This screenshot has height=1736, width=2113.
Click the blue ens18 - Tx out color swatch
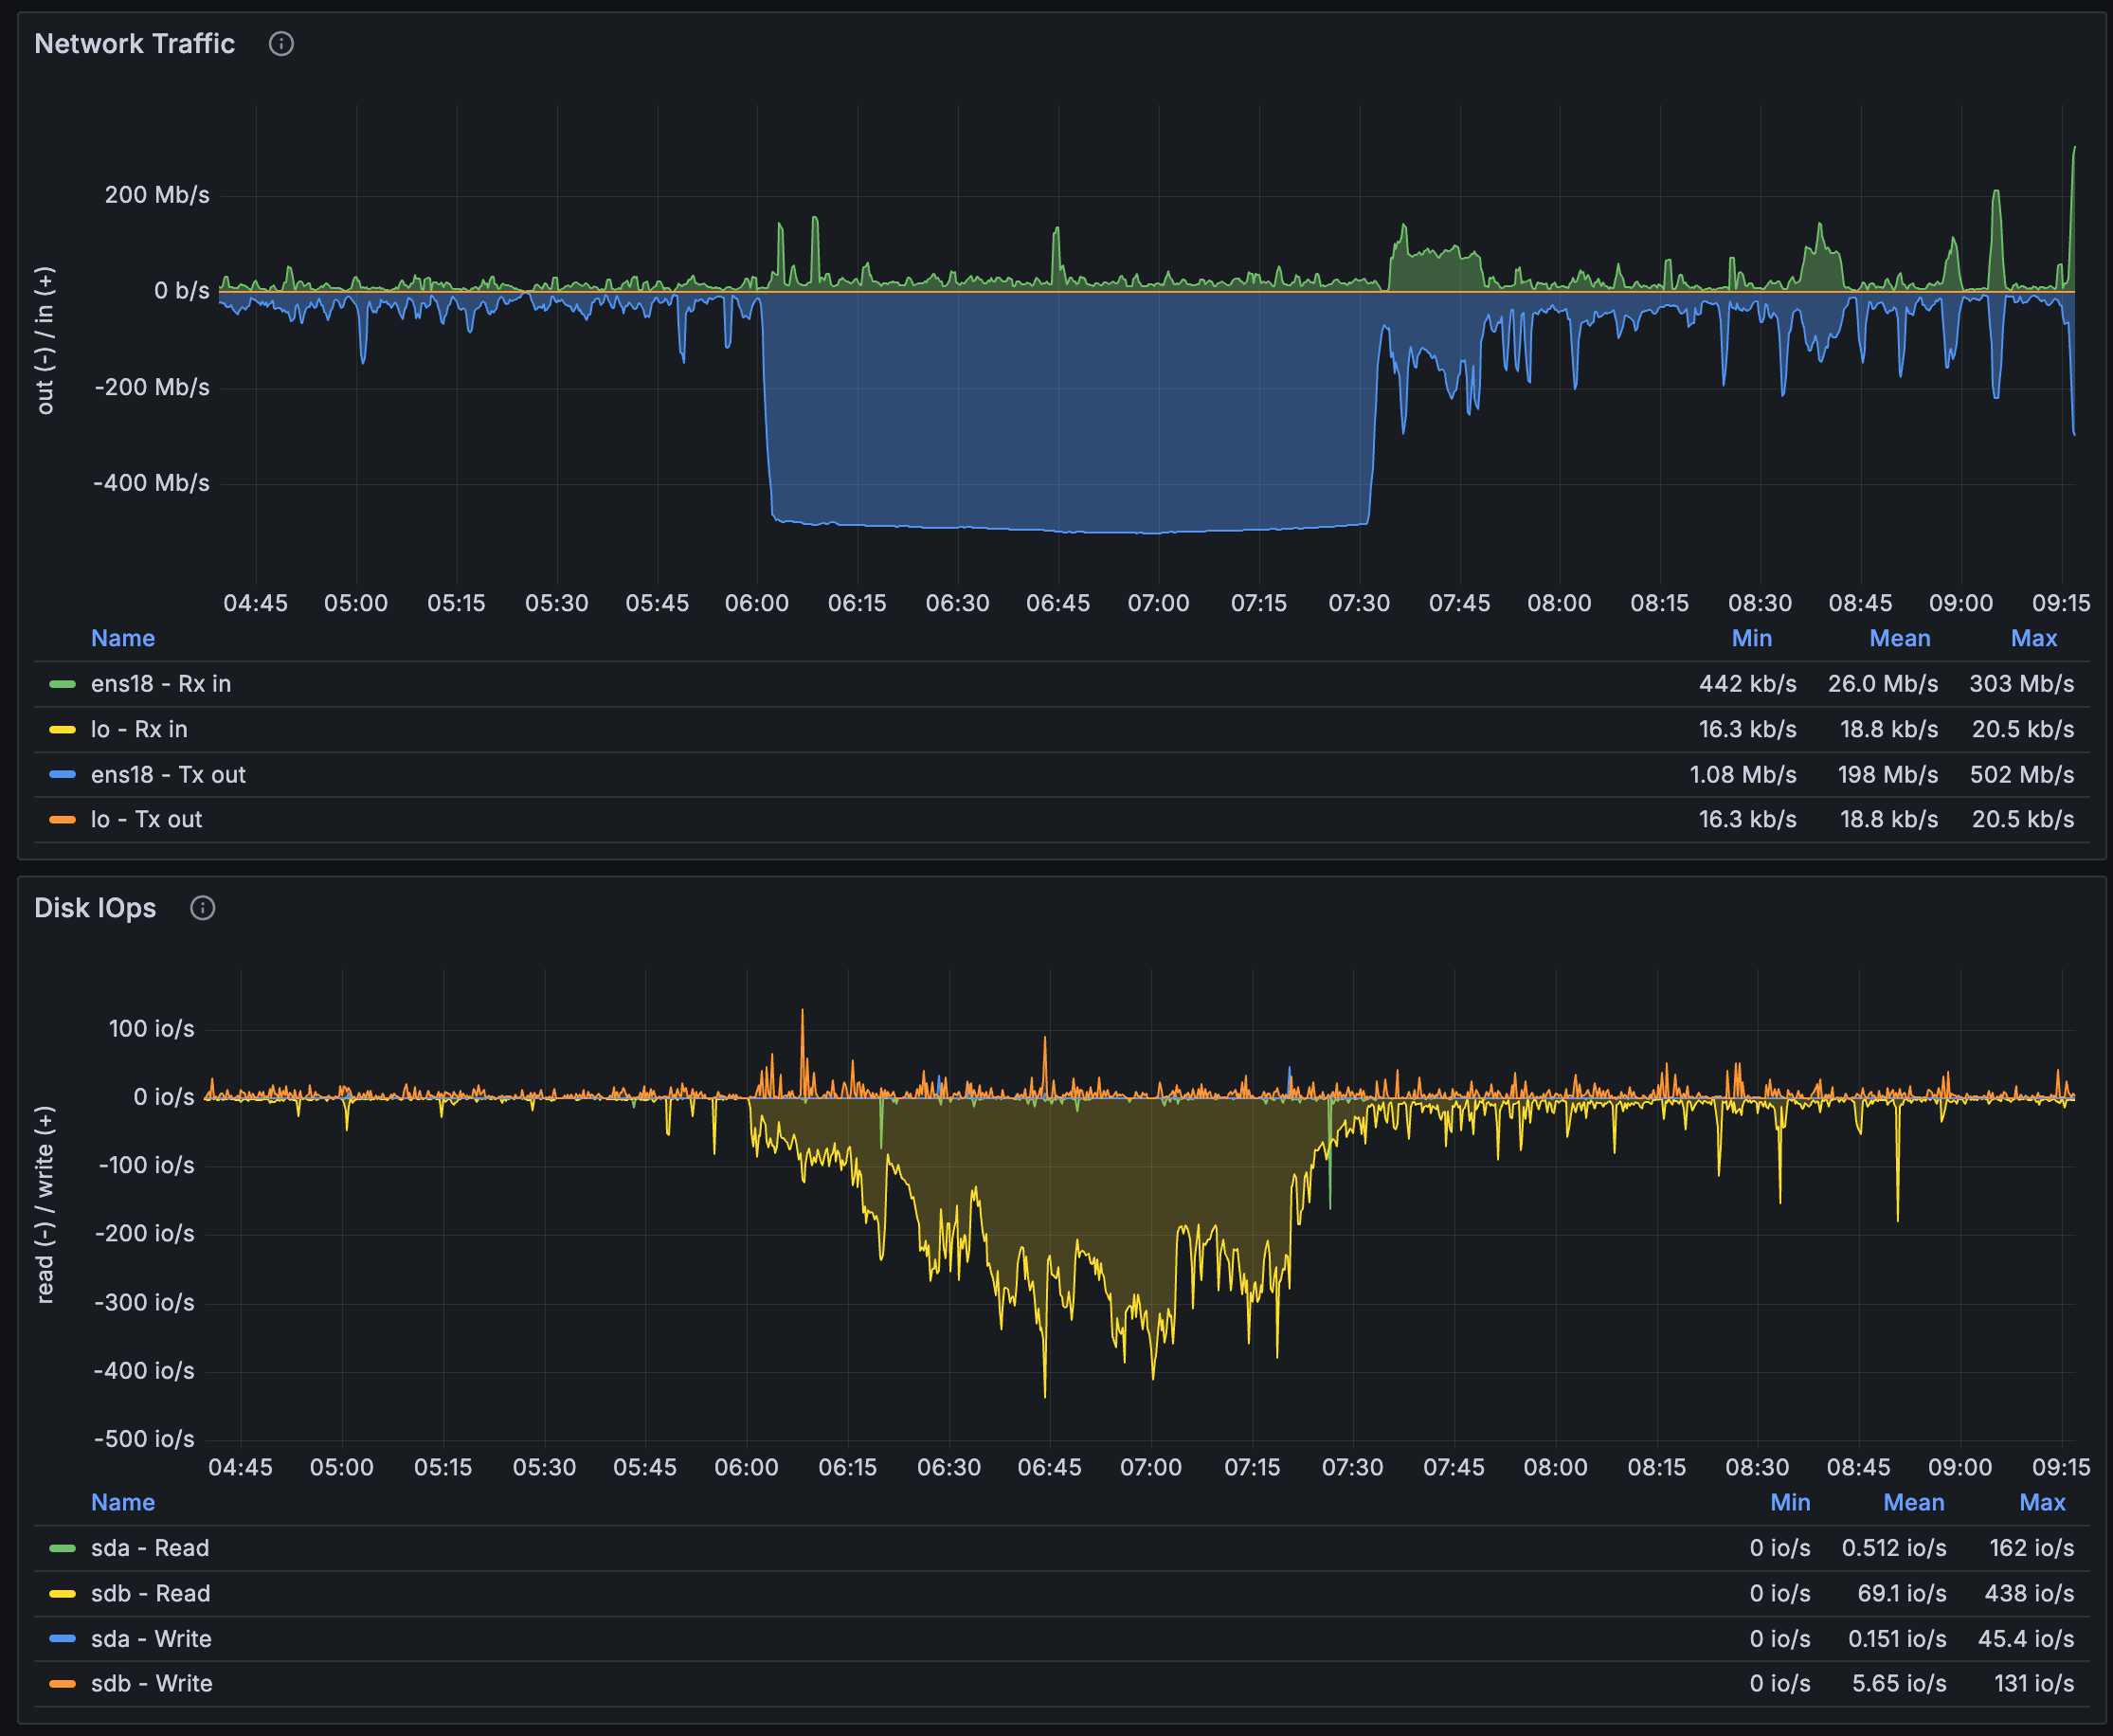[62, 775]
